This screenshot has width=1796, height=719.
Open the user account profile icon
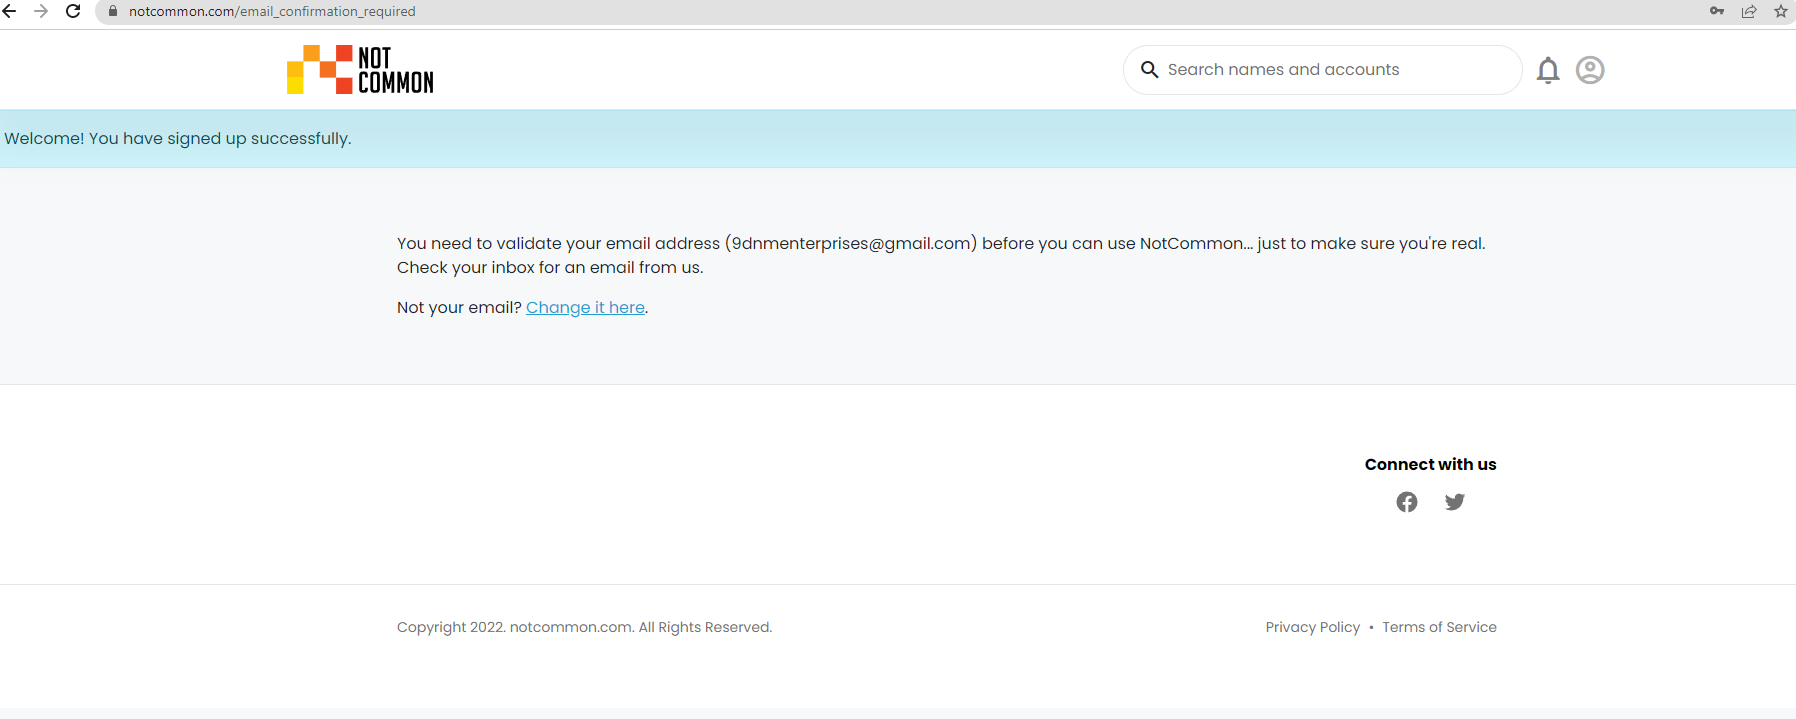pos(1590,70)
